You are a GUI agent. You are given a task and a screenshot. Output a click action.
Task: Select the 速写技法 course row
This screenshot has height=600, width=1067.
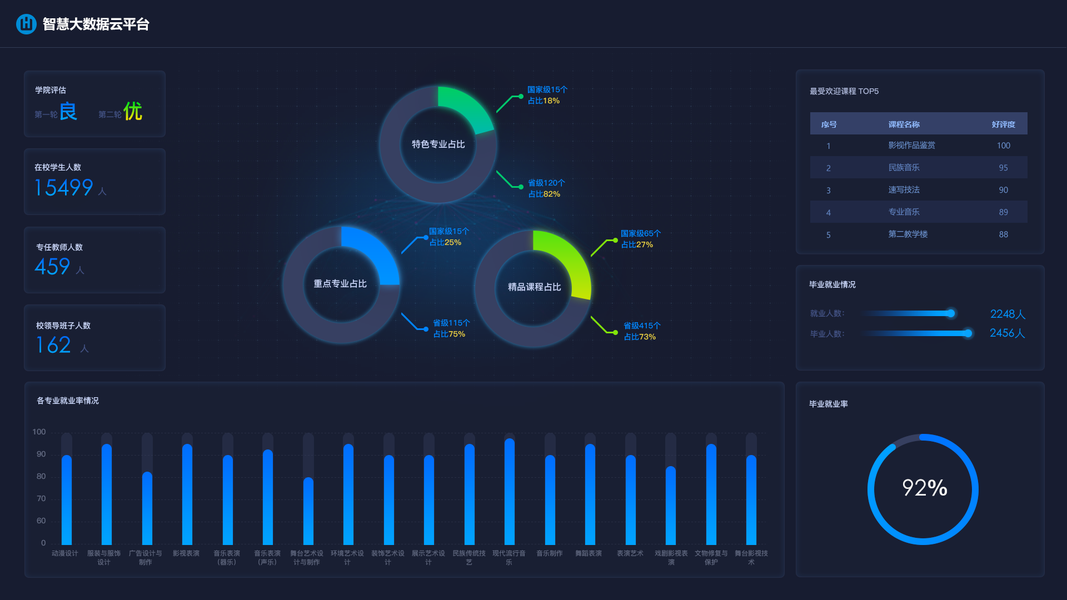click(919, 190)
